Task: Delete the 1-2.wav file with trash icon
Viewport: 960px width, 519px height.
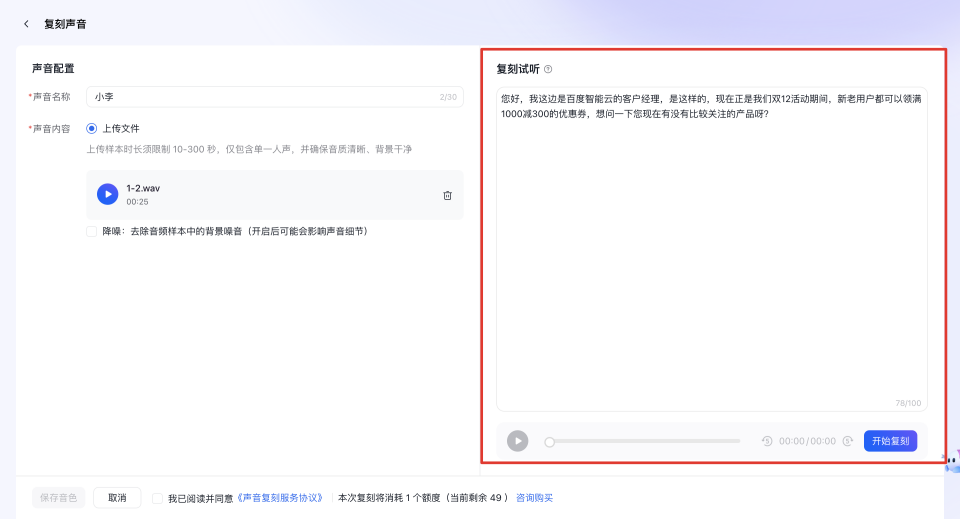Action: pyautogui.click(x=447, y=195)
